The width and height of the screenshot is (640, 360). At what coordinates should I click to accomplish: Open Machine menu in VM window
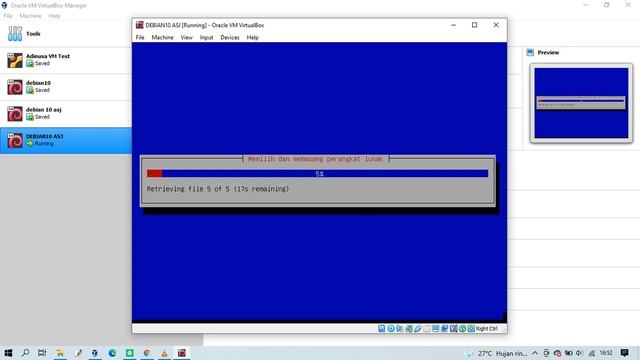162,37
